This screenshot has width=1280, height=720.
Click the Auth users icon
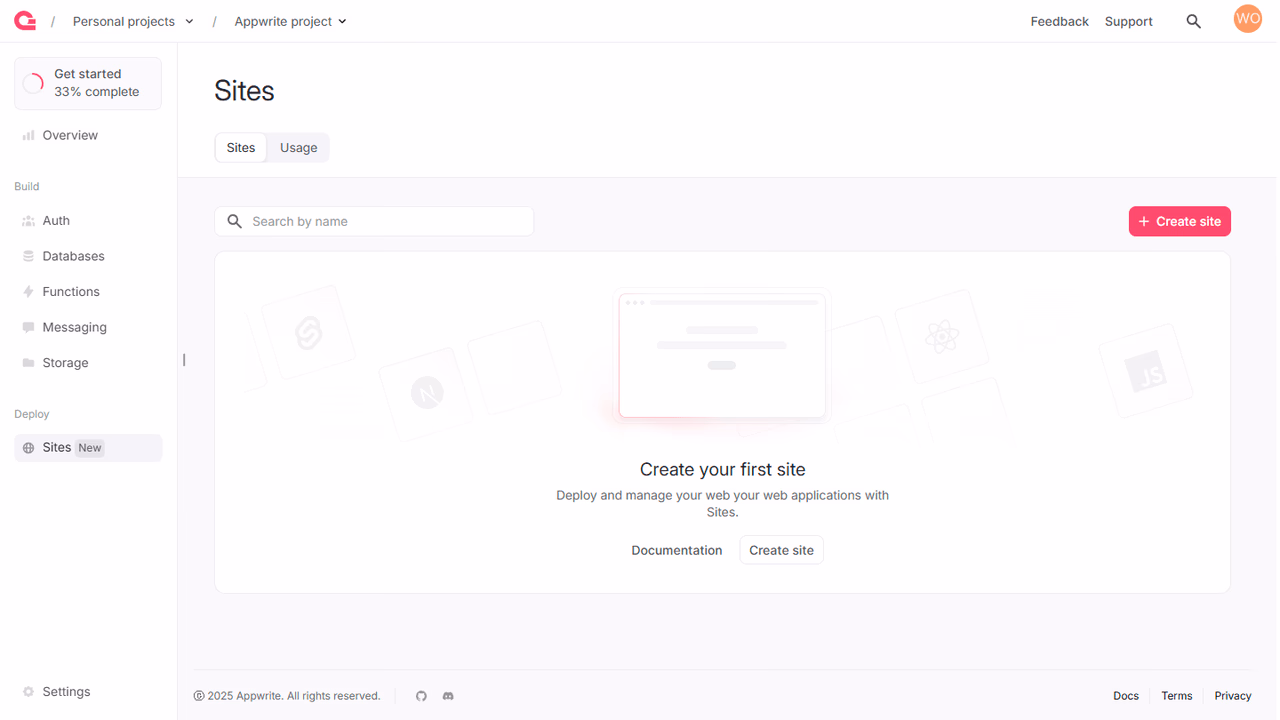tap(28, 221)
